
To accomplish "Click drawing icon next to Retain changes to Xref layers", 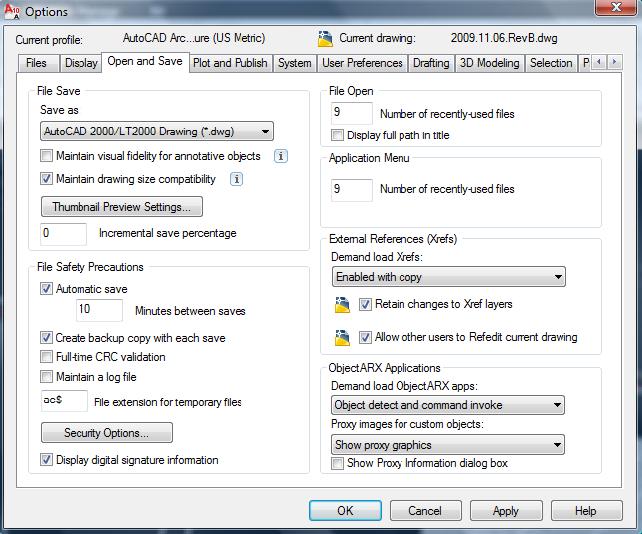I will 342,305.
